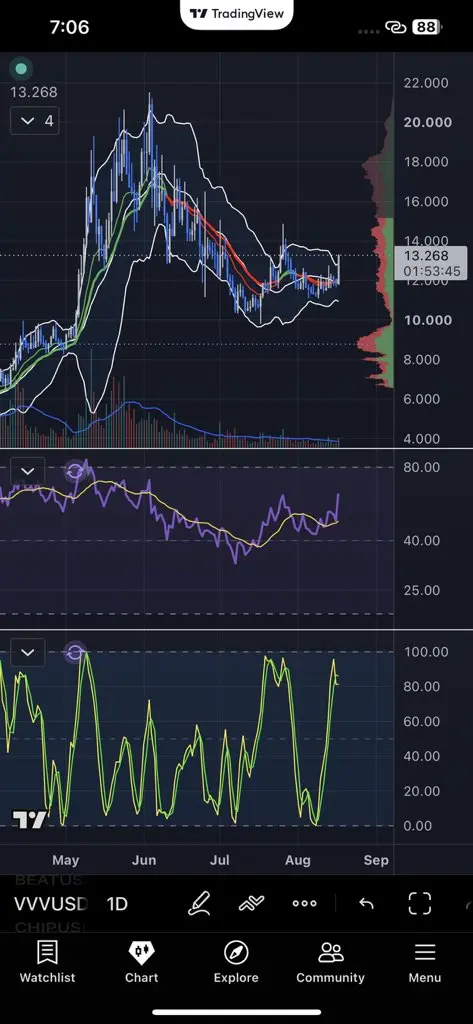Change the 1D timeframe interval
473x1024 pixels.
point(117,904)
